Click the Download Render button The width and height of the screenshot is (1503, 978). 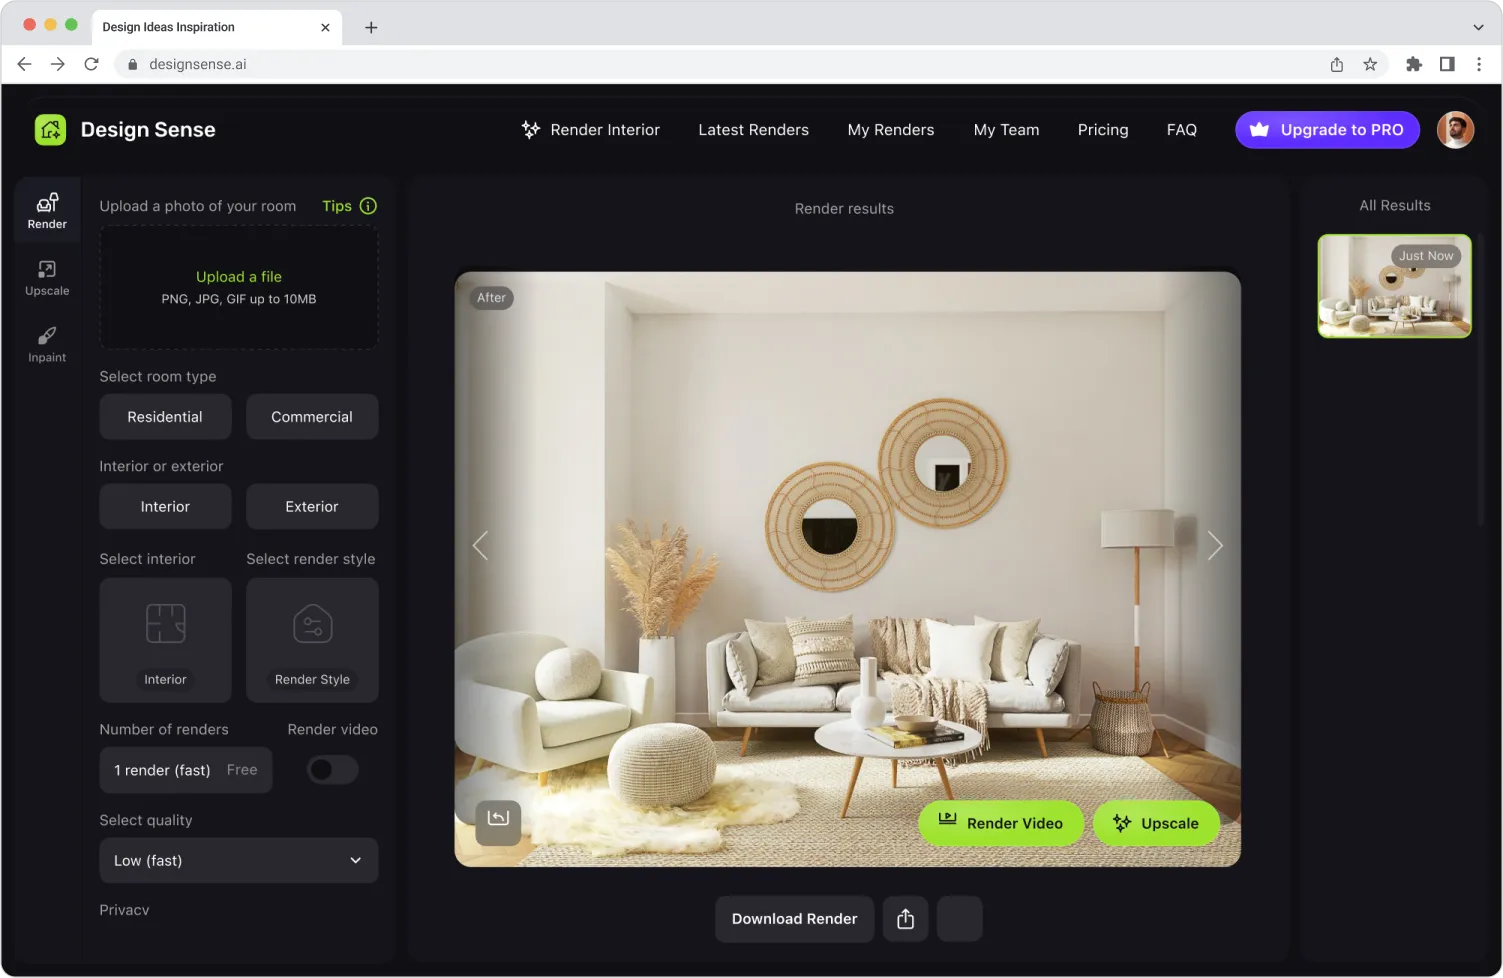pyautogui.click(x=794, y=919)
